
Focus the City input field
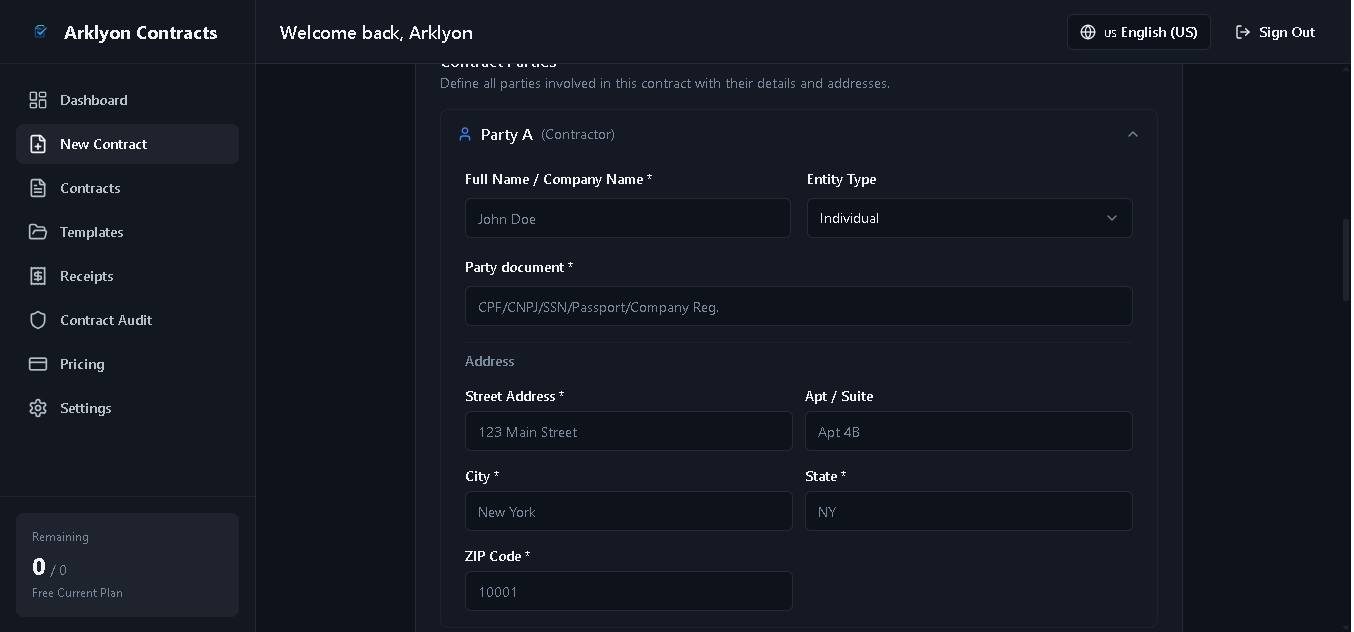[629, 511]
